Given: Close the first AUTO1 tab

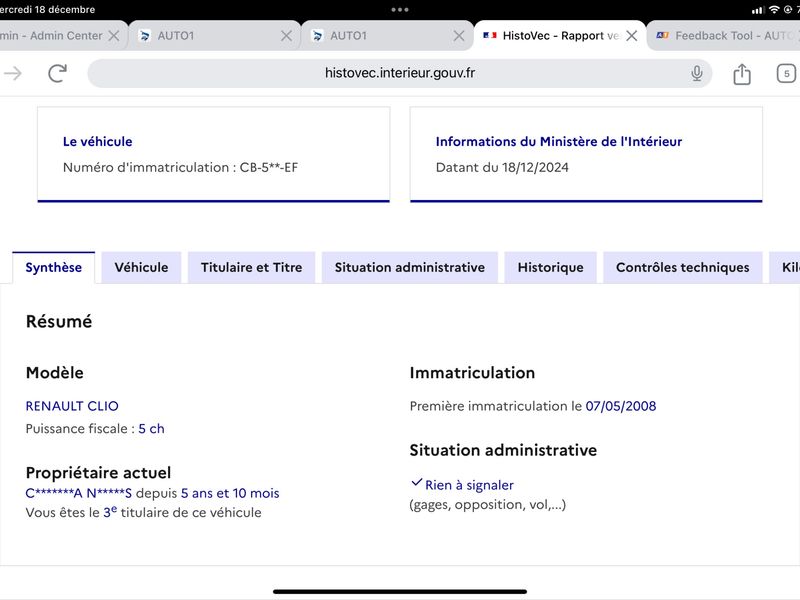Looking at the screenshot, I should pyautogui.click(x=286, y=36).
